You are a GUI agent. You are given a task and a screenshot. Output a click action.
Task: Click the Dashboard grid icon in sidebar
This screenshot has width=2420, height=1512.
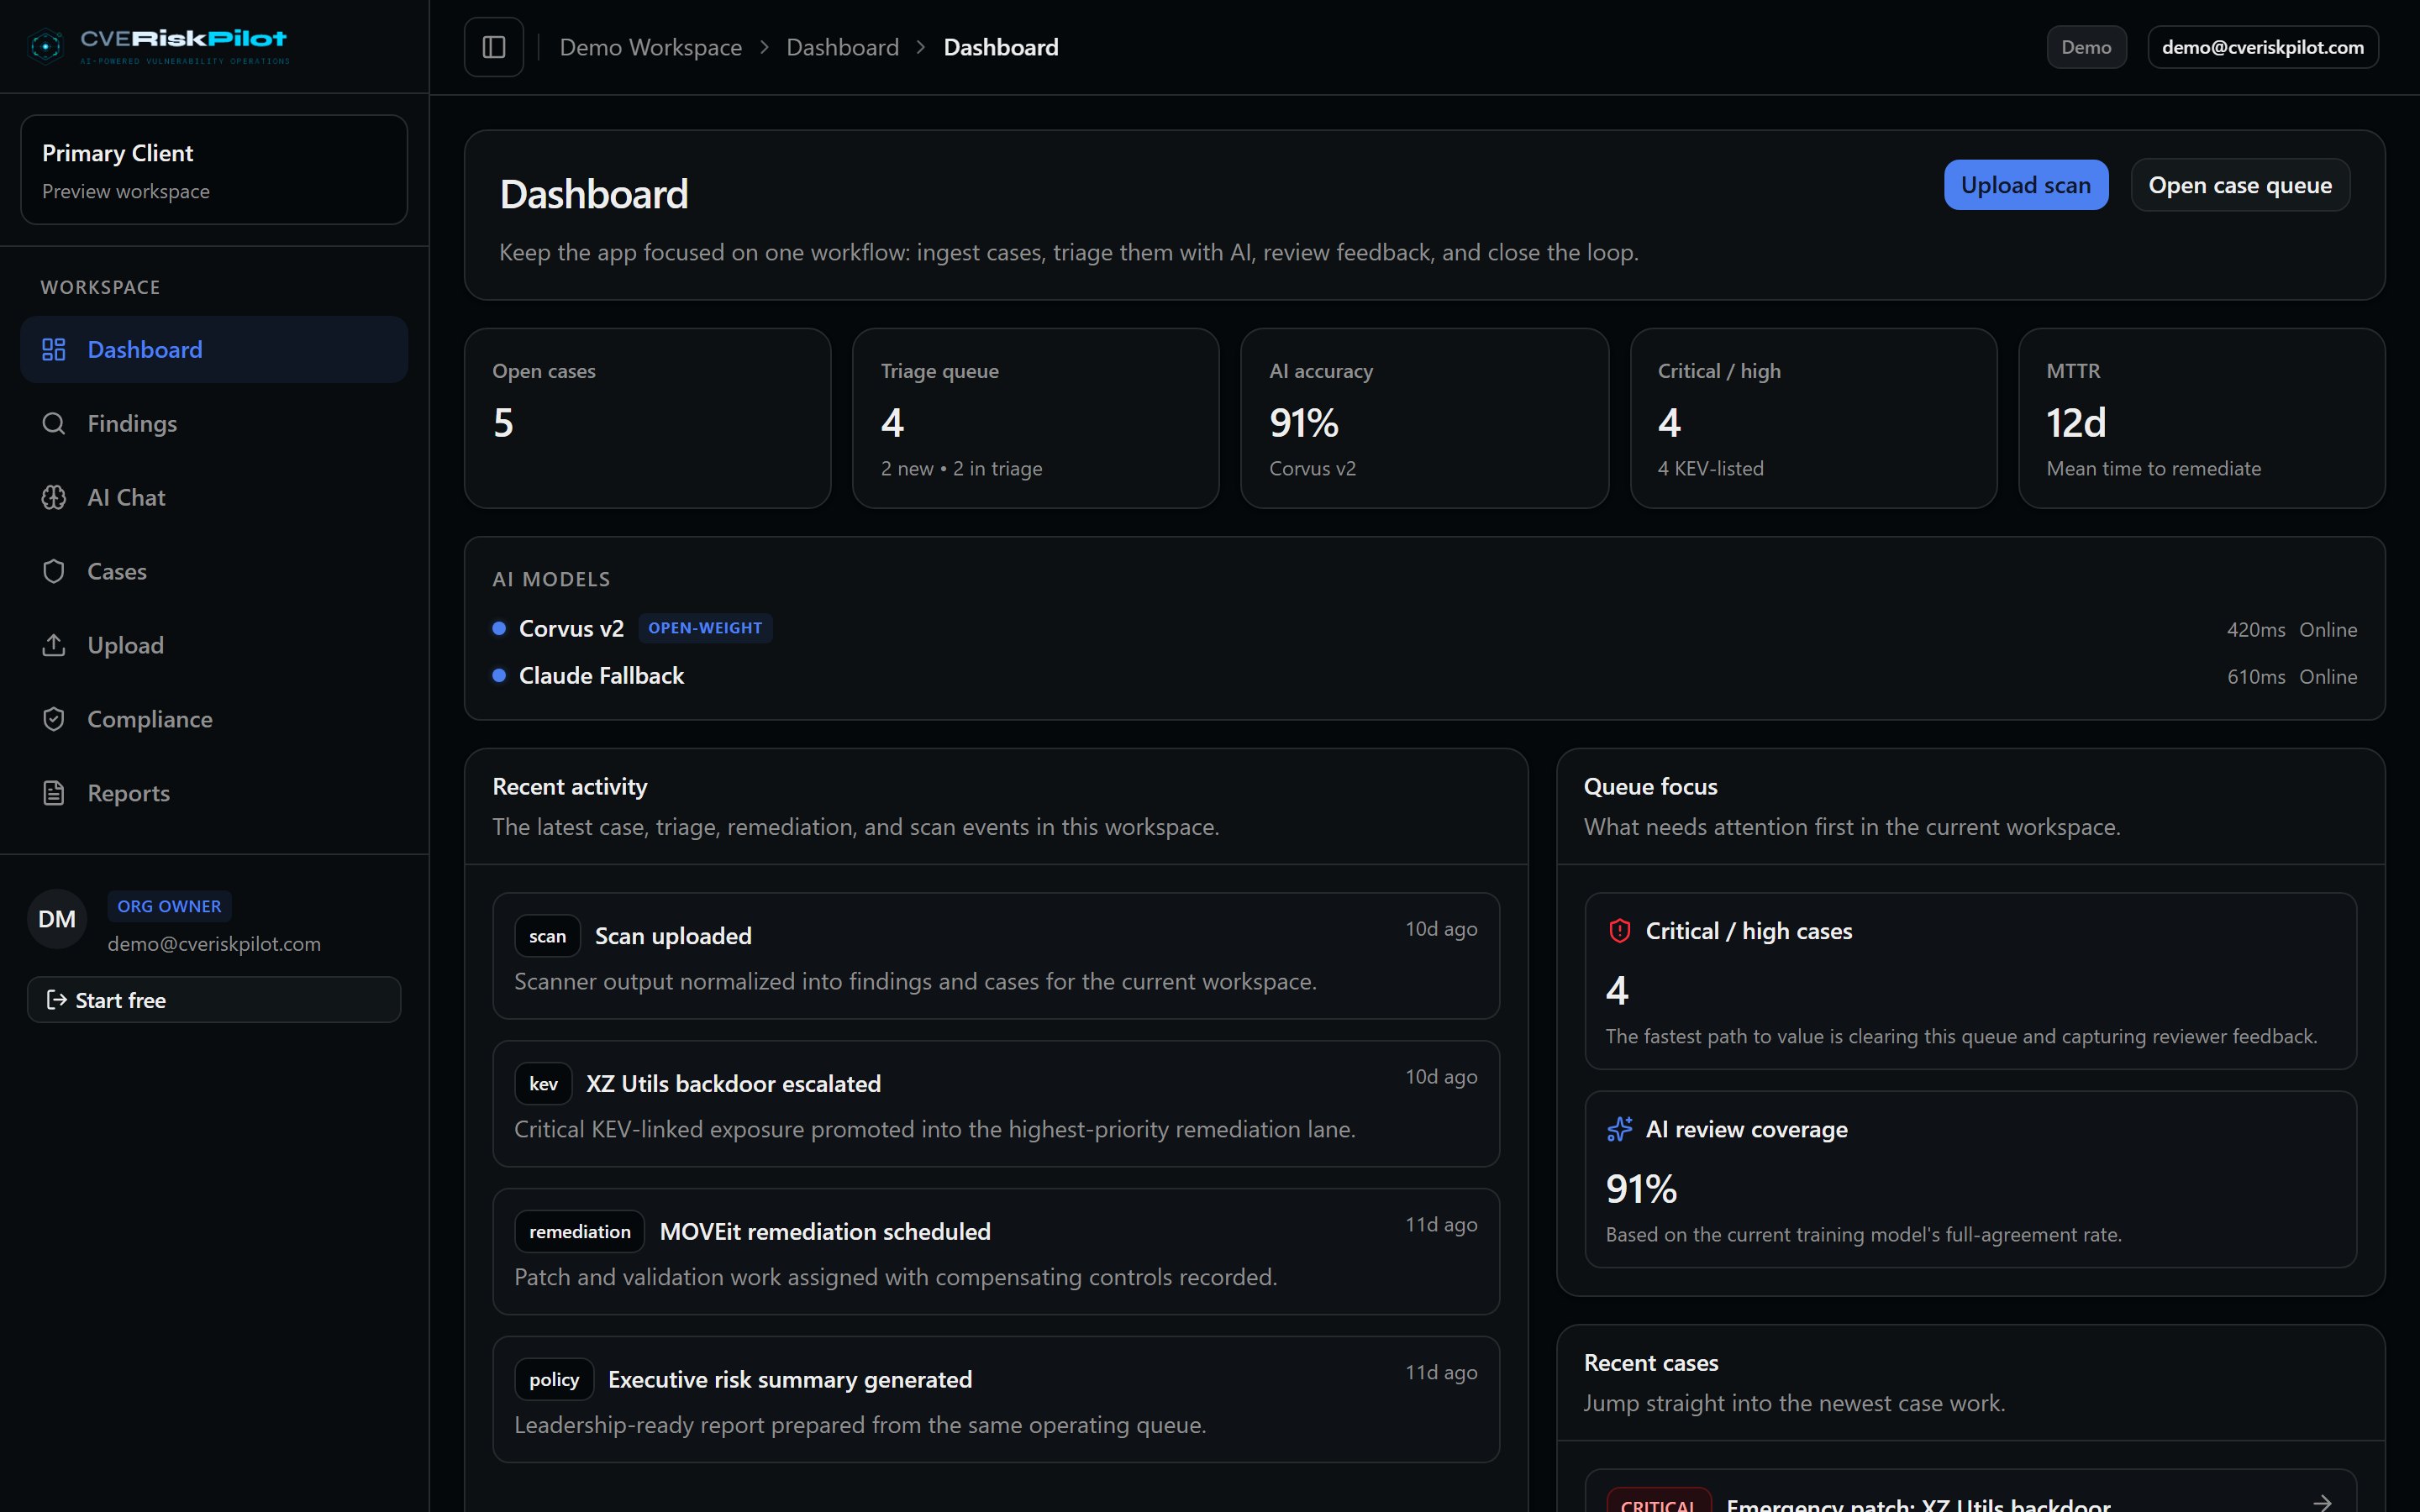tap(54, 349)
